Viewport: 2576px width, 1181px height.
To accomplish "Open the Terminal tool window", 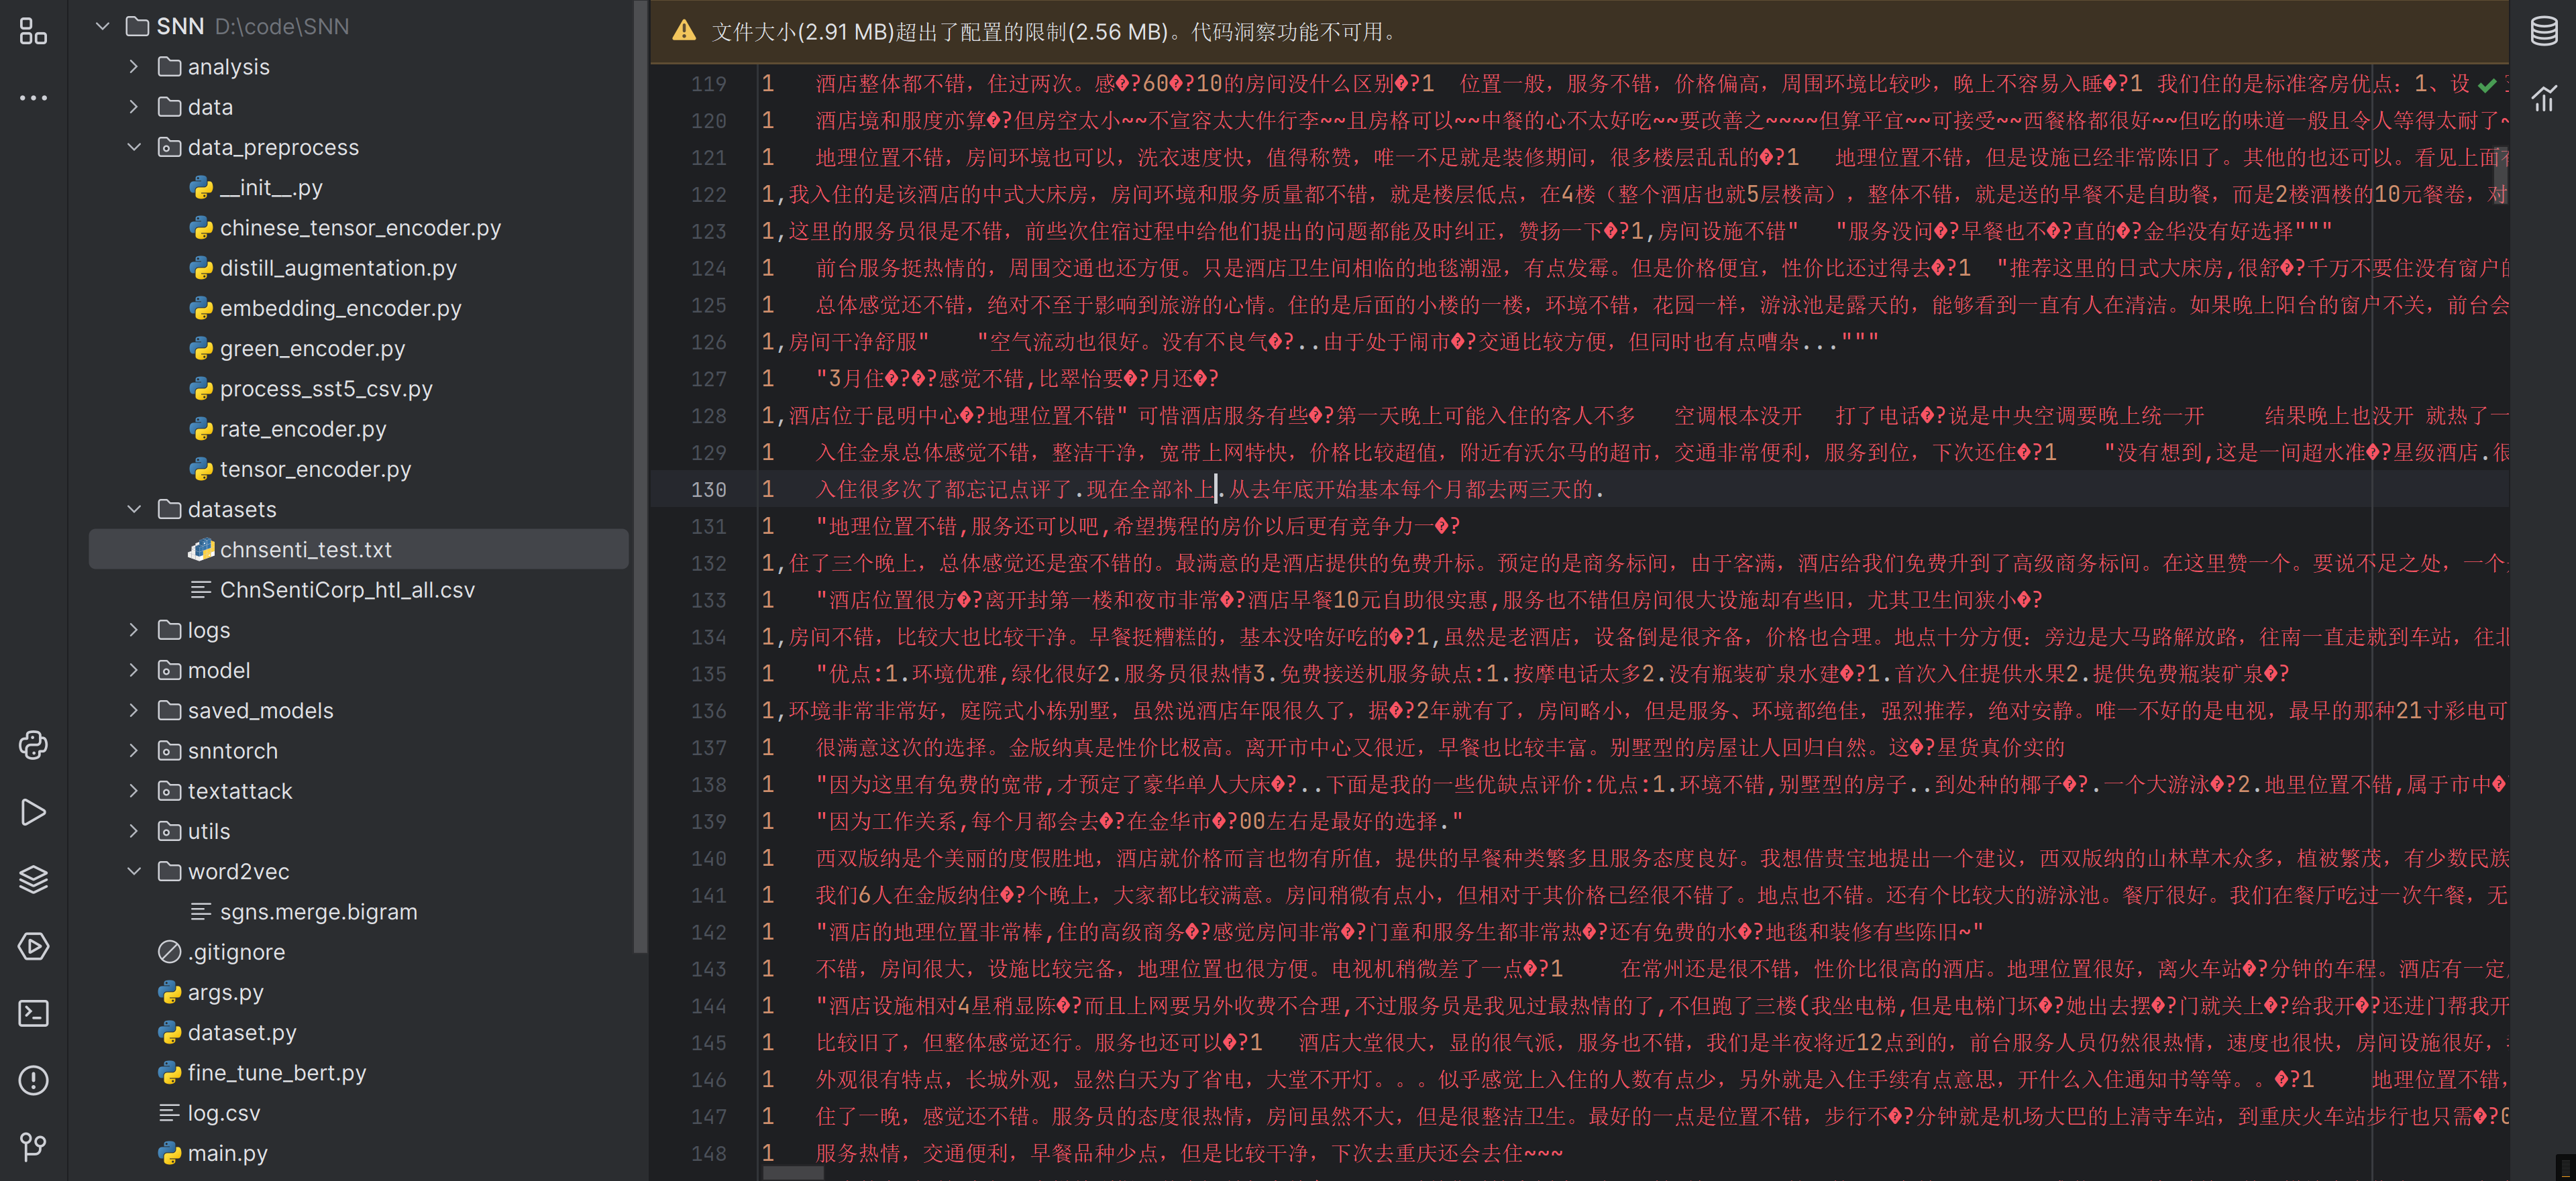I will click(x=33, y=1013).
